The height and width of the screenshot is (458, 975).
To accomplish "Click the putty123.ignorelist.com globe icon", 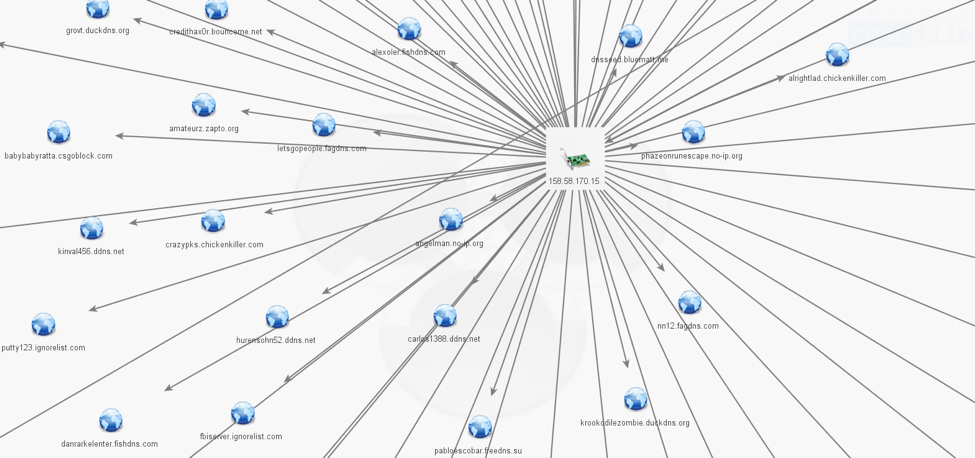I will (x=44, y=324).
